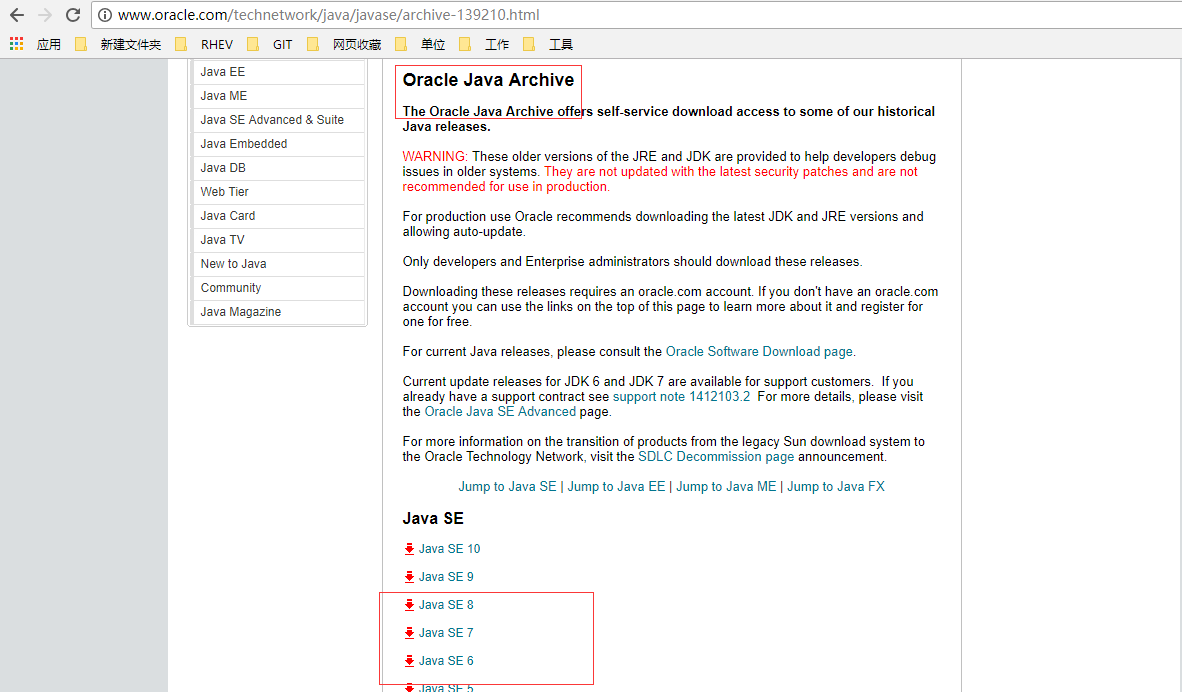Open the GIT bookmark folder

[x=270, y=44]
